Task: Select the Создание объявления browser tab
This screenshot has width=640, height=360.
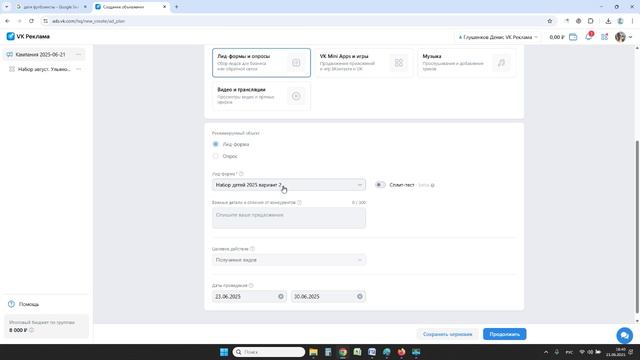Action: coord(131,7)
